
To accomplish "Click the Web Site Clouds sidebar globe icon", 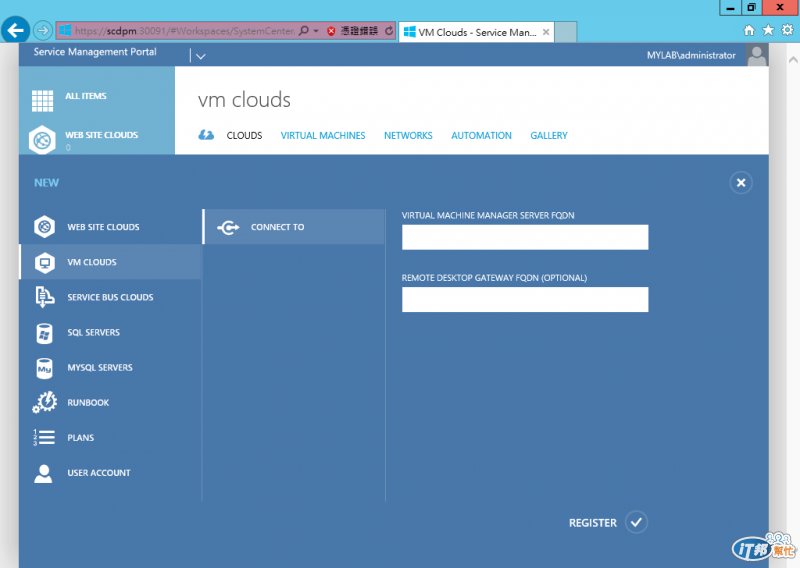I will [x=42, y=139].
